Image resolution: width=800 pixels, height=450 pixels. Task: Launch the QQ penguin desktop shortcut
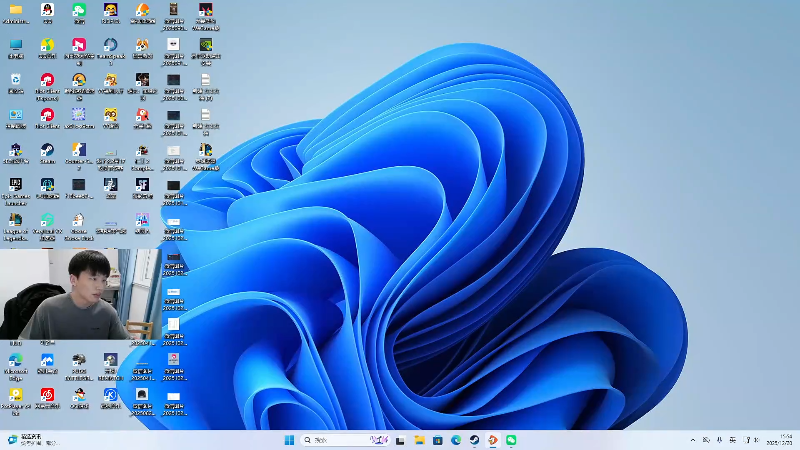(47, 11)
